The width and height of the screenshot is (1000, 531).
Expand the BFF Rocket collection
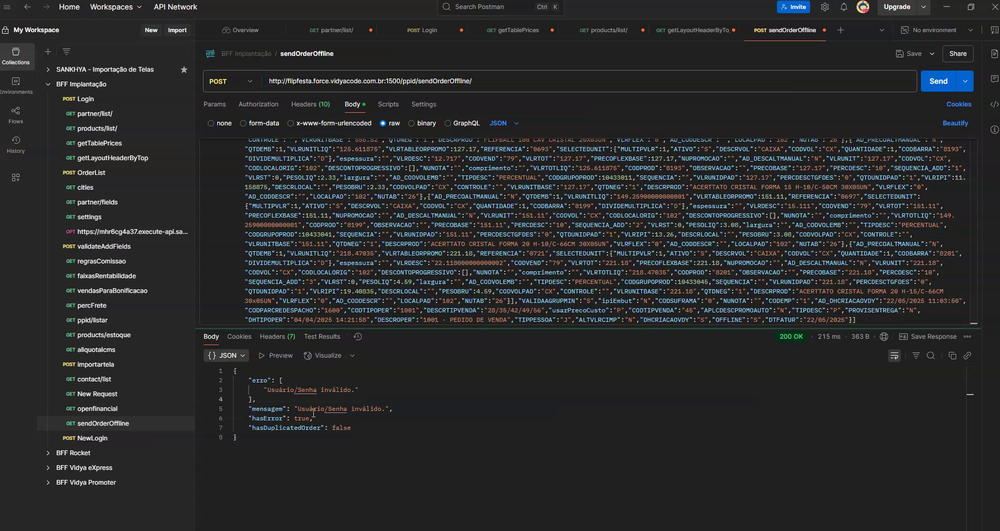click(48, 453)
